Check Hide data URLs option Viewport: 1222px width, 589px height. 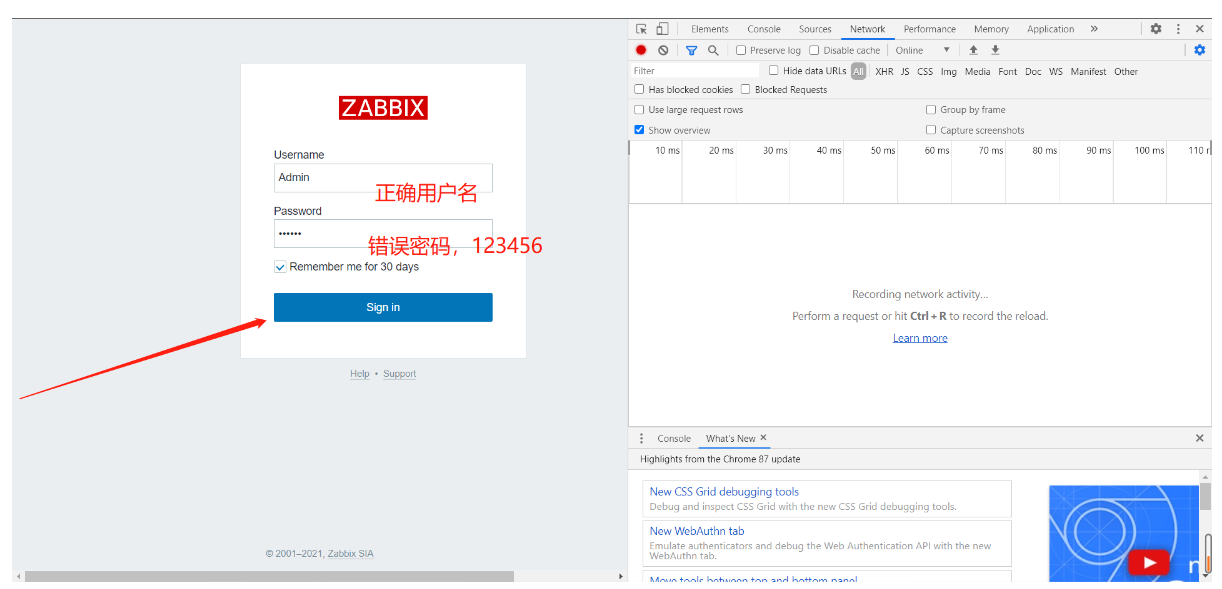(x=774, y=70)
